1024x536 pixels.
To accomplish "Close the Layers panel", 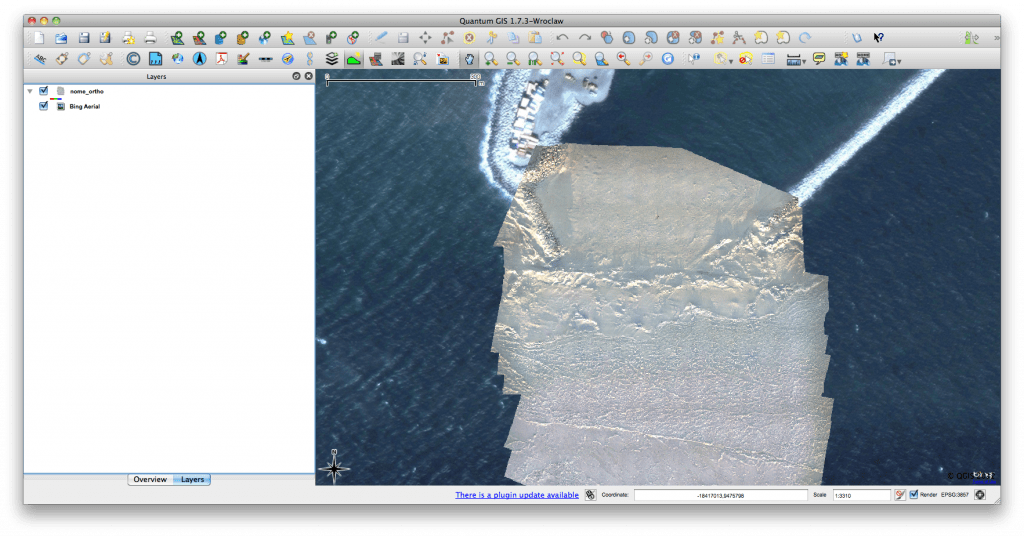I will pos(308,76).
